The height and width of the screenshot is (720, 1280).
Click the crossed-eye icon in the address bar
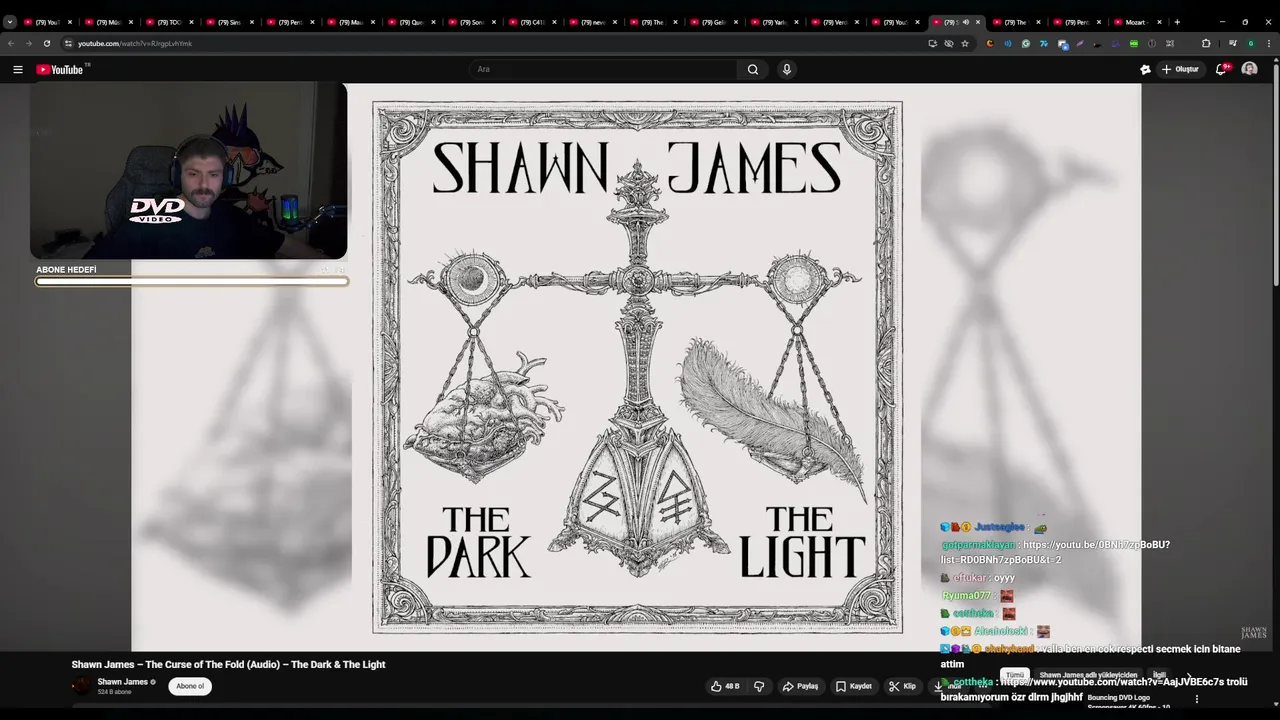tap(948, 43)
